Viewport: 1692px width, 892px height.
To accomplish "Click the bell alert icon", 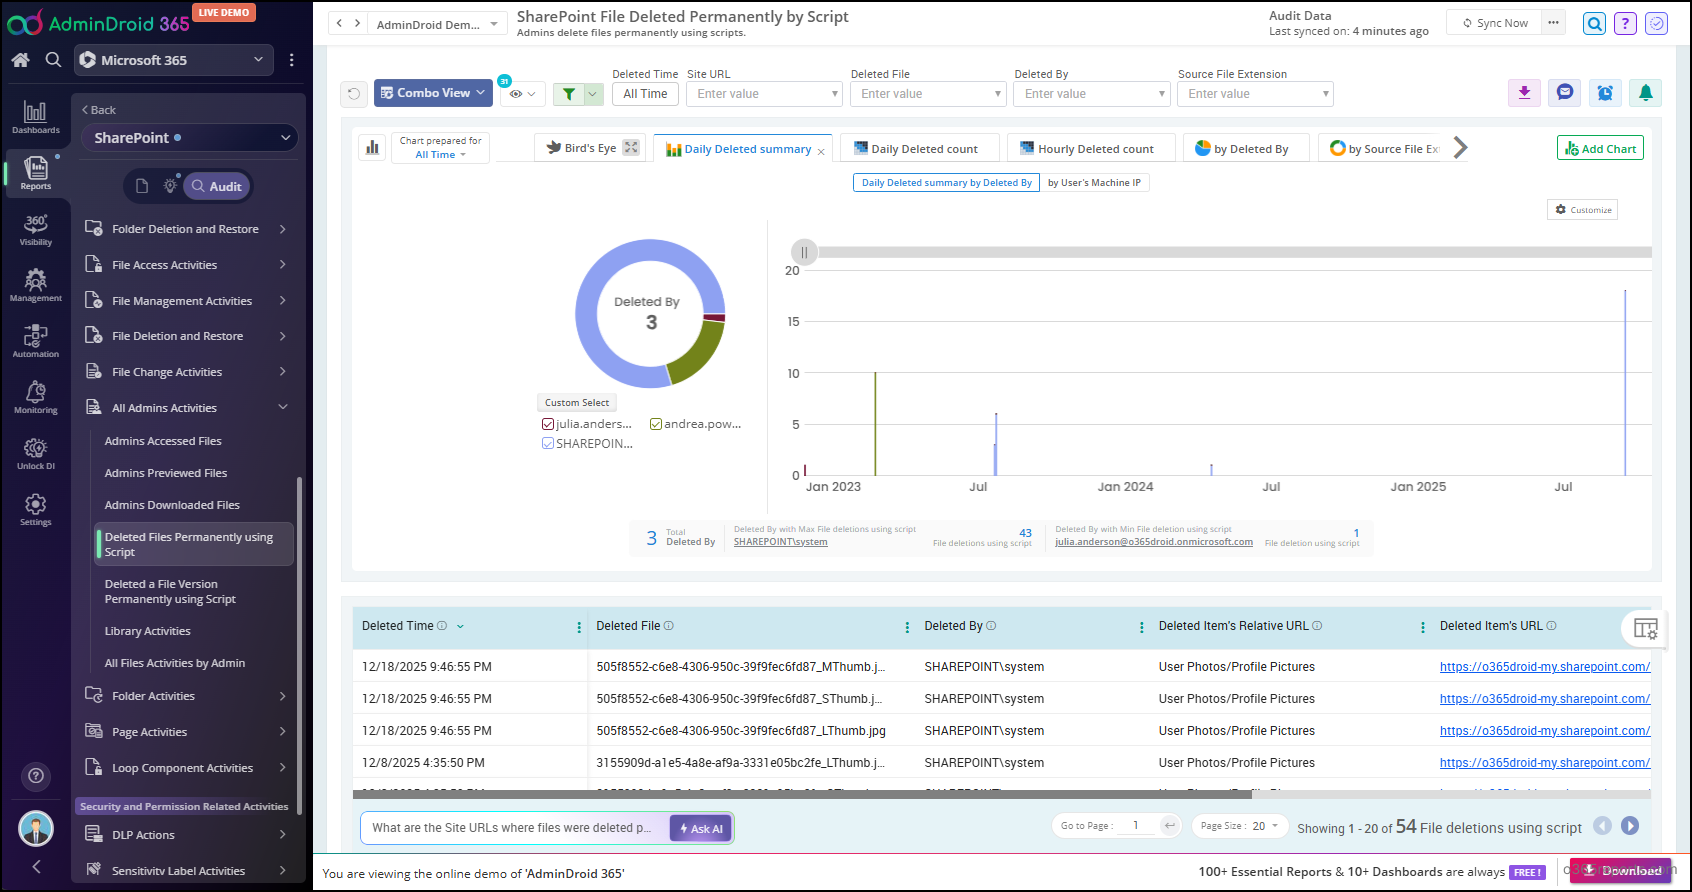I will tap(1646, 93).
